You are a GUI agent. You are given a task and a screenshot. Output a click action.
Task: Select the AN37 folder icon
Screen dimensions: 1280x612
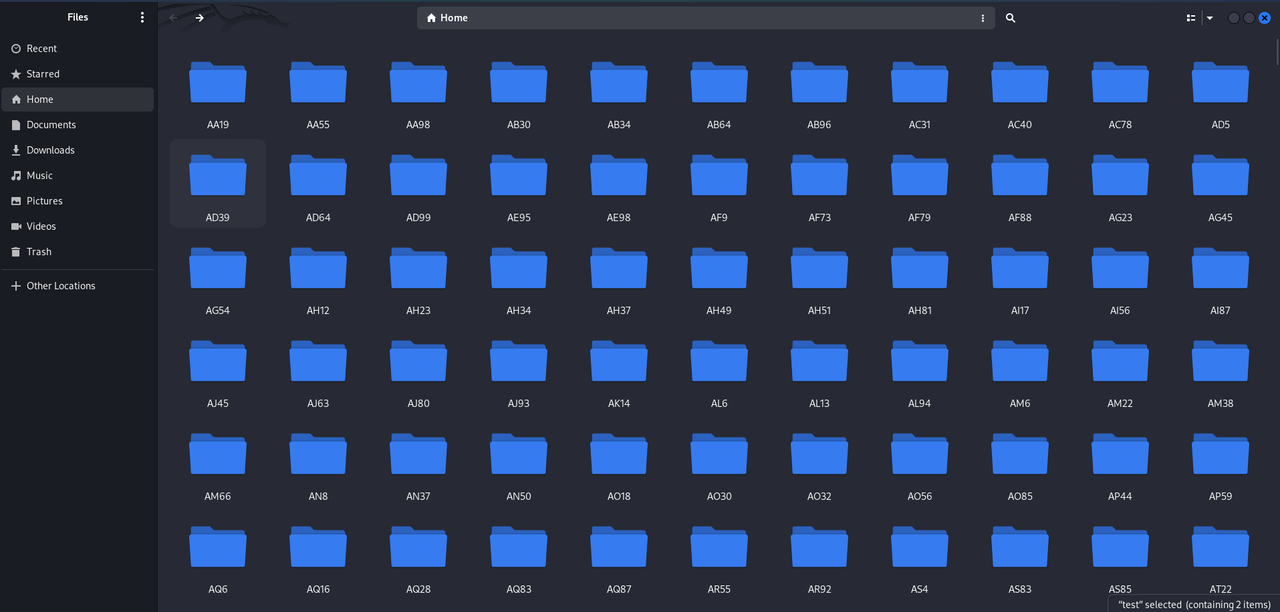click(418, 454)
